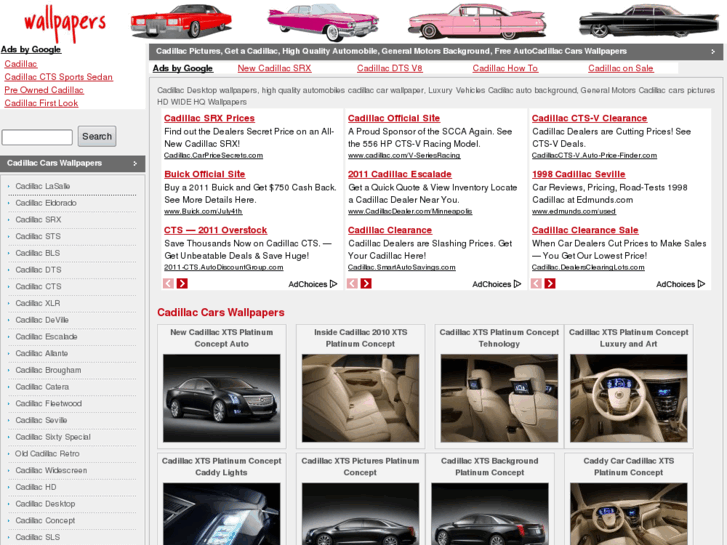Open Cadillac XTS Background Platinum Concept thumbnail

[x=490, y=514]
